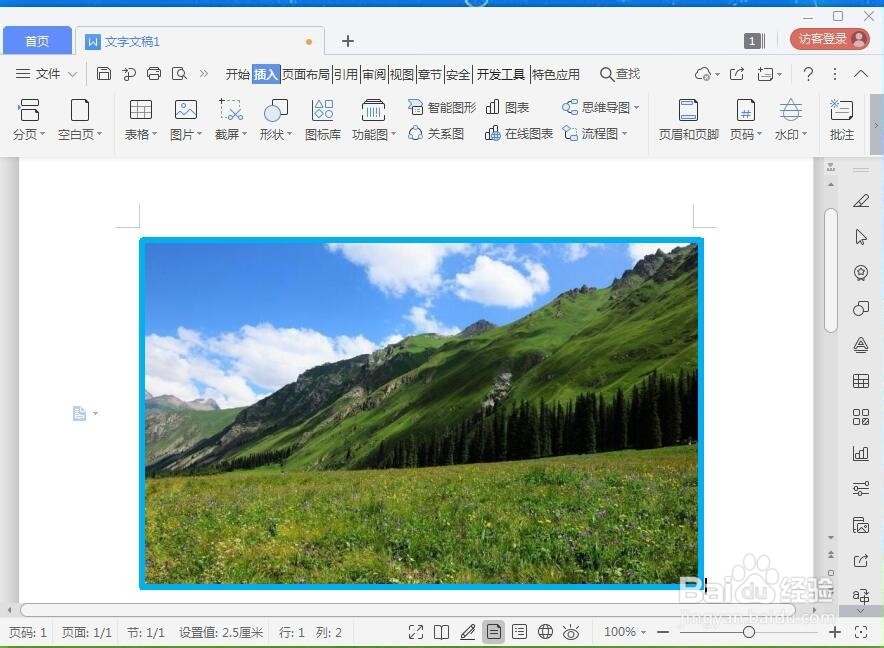
Task: Click the share icon in right sidebar
Action: pos(861,561)
